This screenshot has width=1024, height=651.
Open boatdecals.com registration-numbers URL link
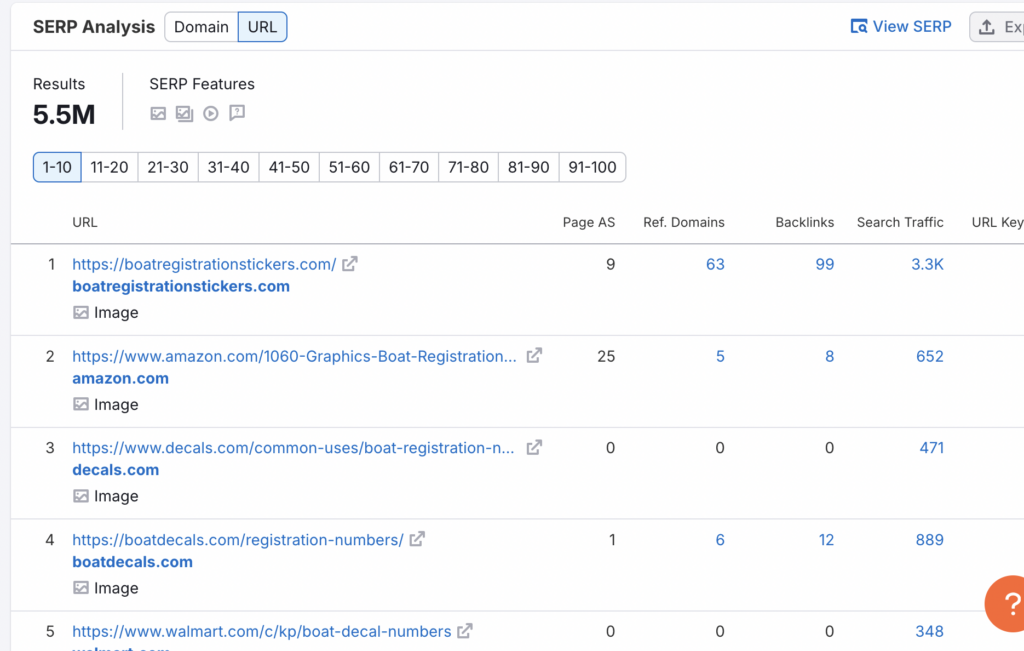[238, 539]
